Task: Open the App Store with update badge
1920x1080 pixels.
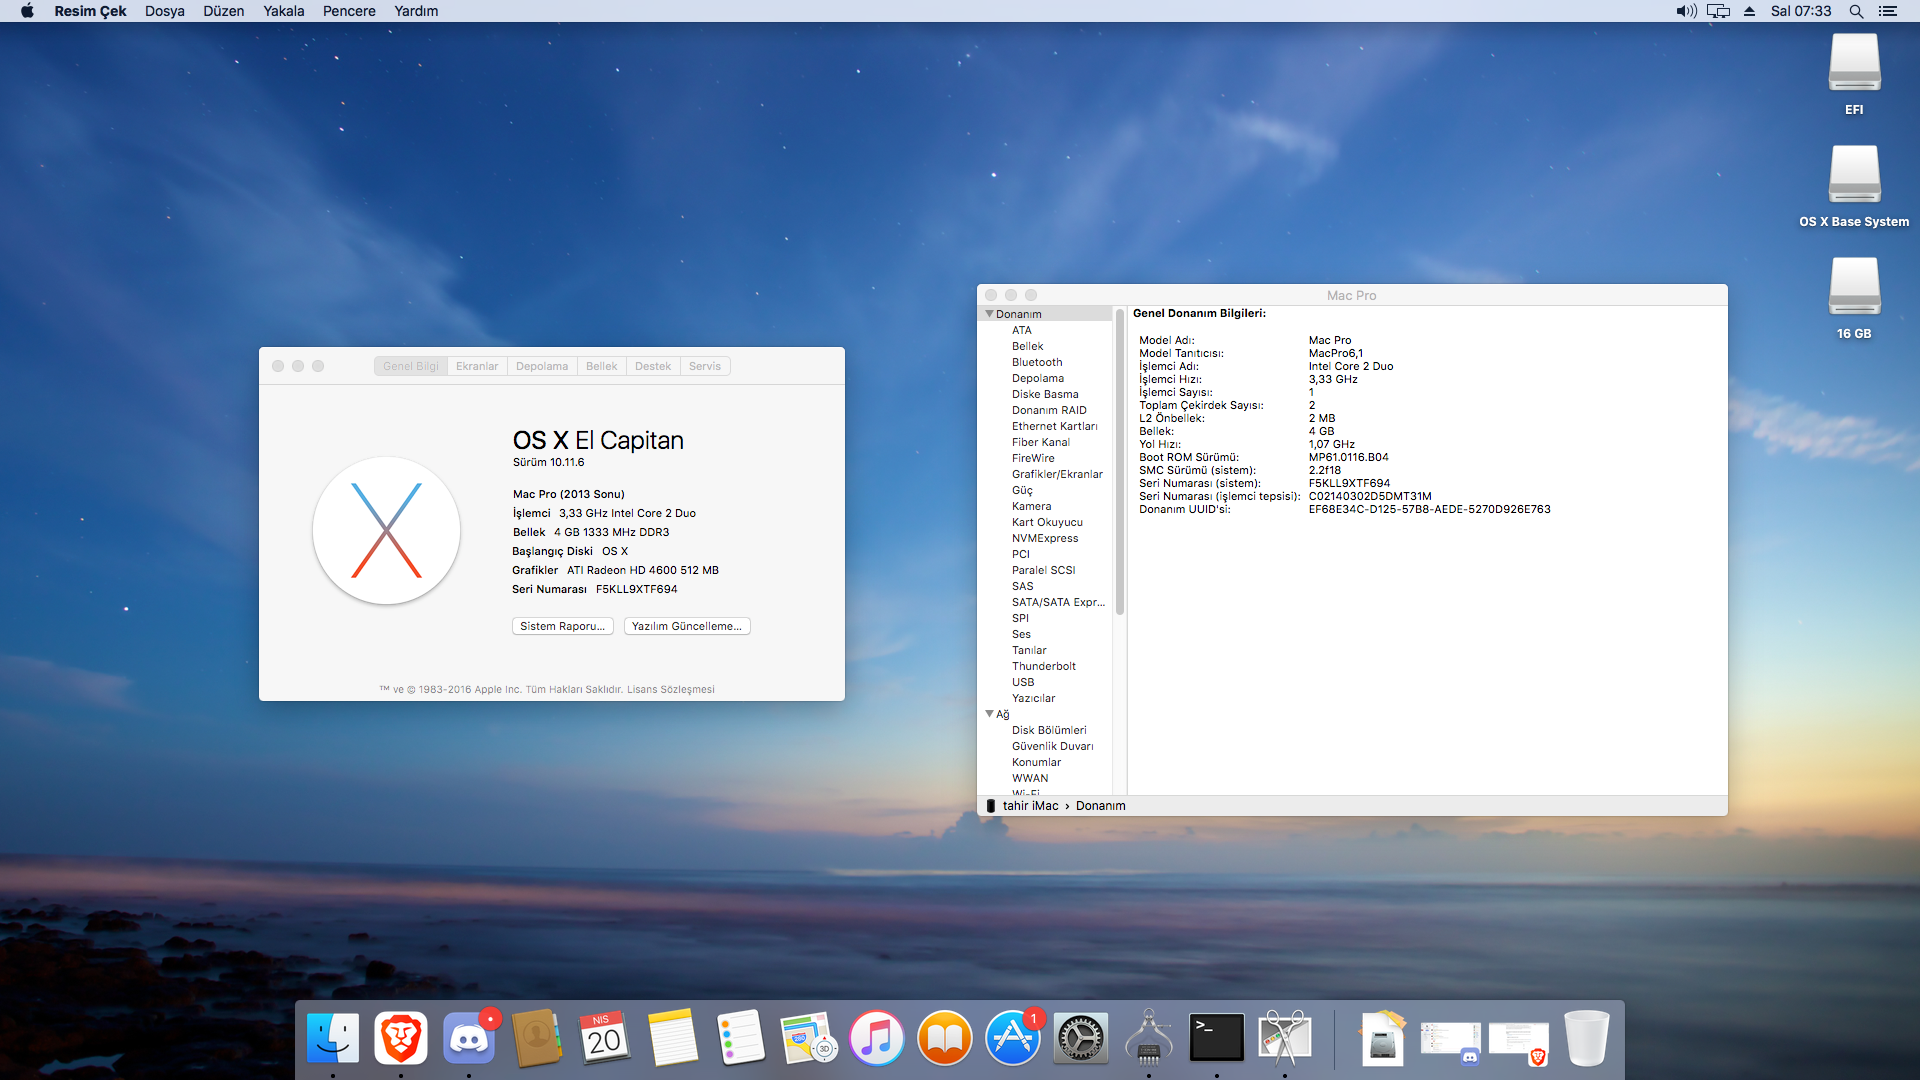Action: pos(1013,1038)
